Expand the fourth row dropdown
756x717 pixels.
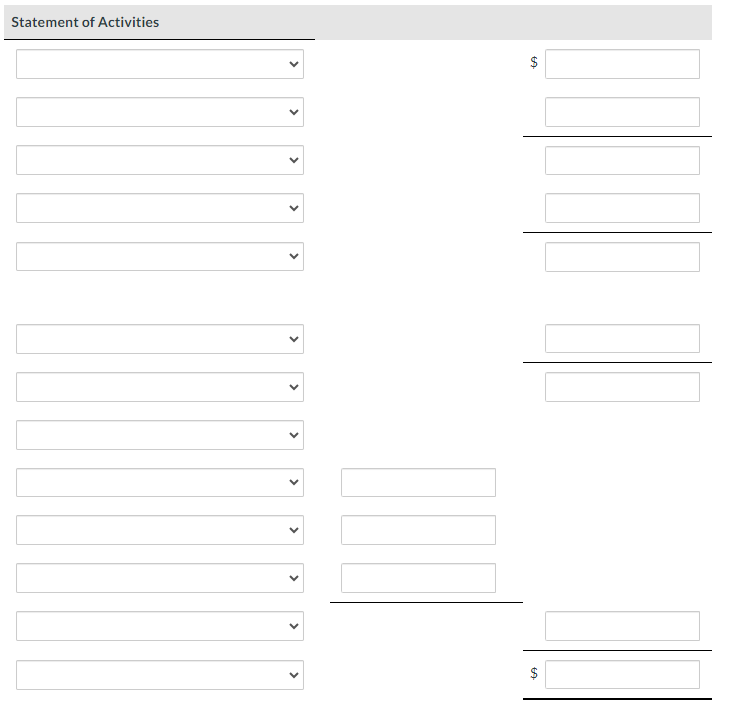(x=159, y=208)
